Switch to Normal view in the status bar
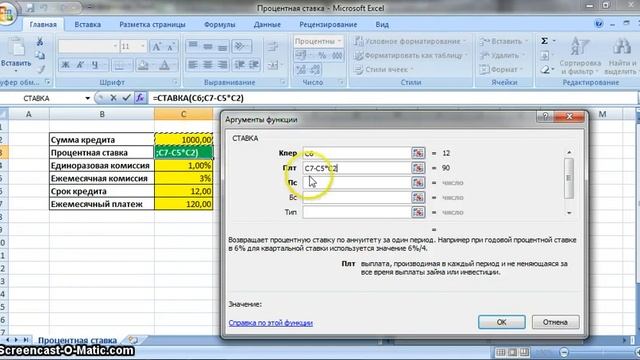Viewport: 640px width, 360px height. pos(500,352)
